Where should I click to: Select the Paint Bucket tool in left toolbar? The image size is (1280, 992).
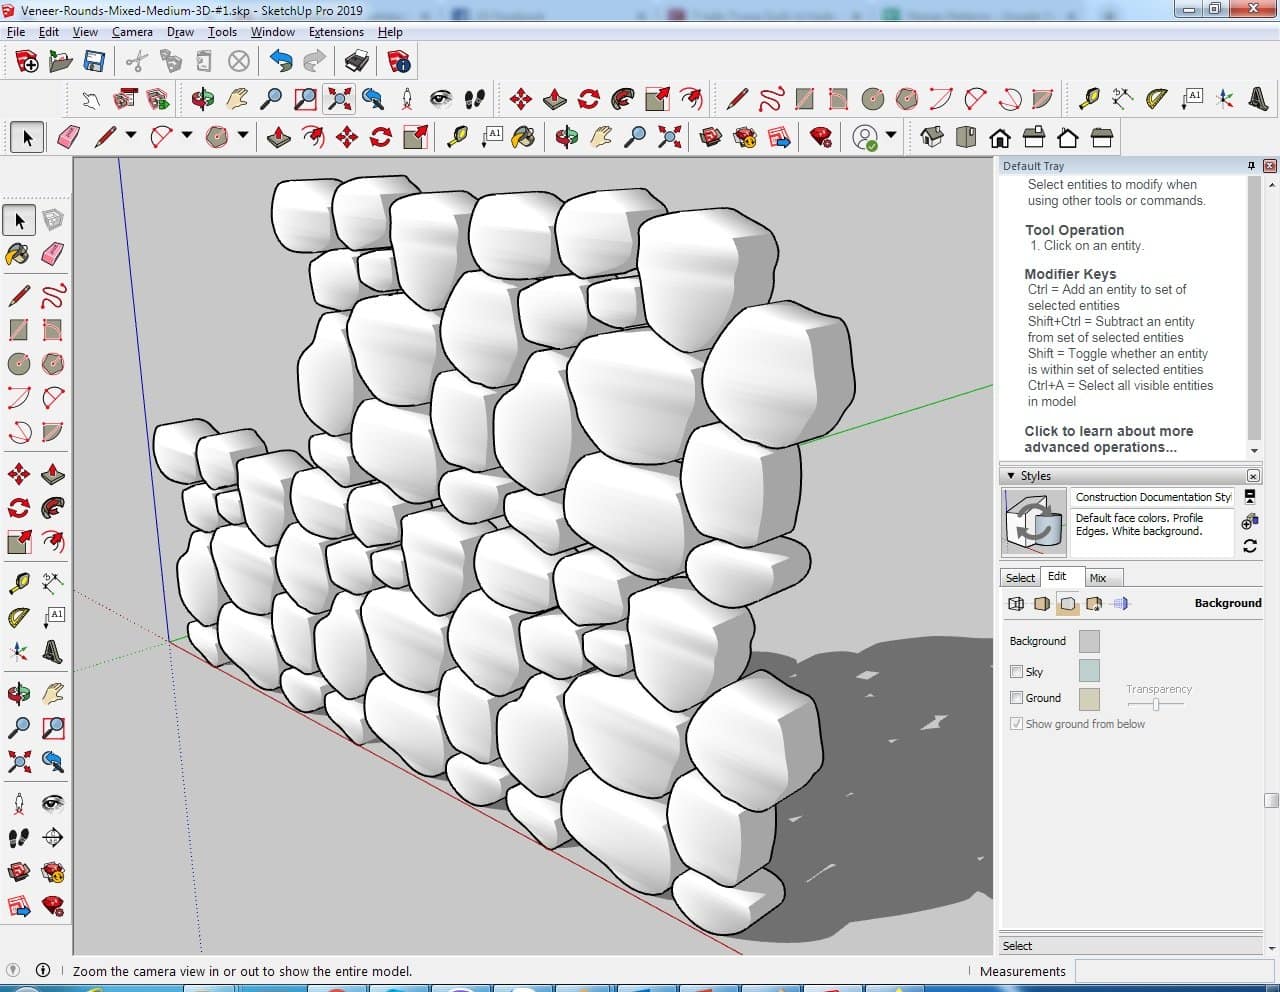pos(18,254)
